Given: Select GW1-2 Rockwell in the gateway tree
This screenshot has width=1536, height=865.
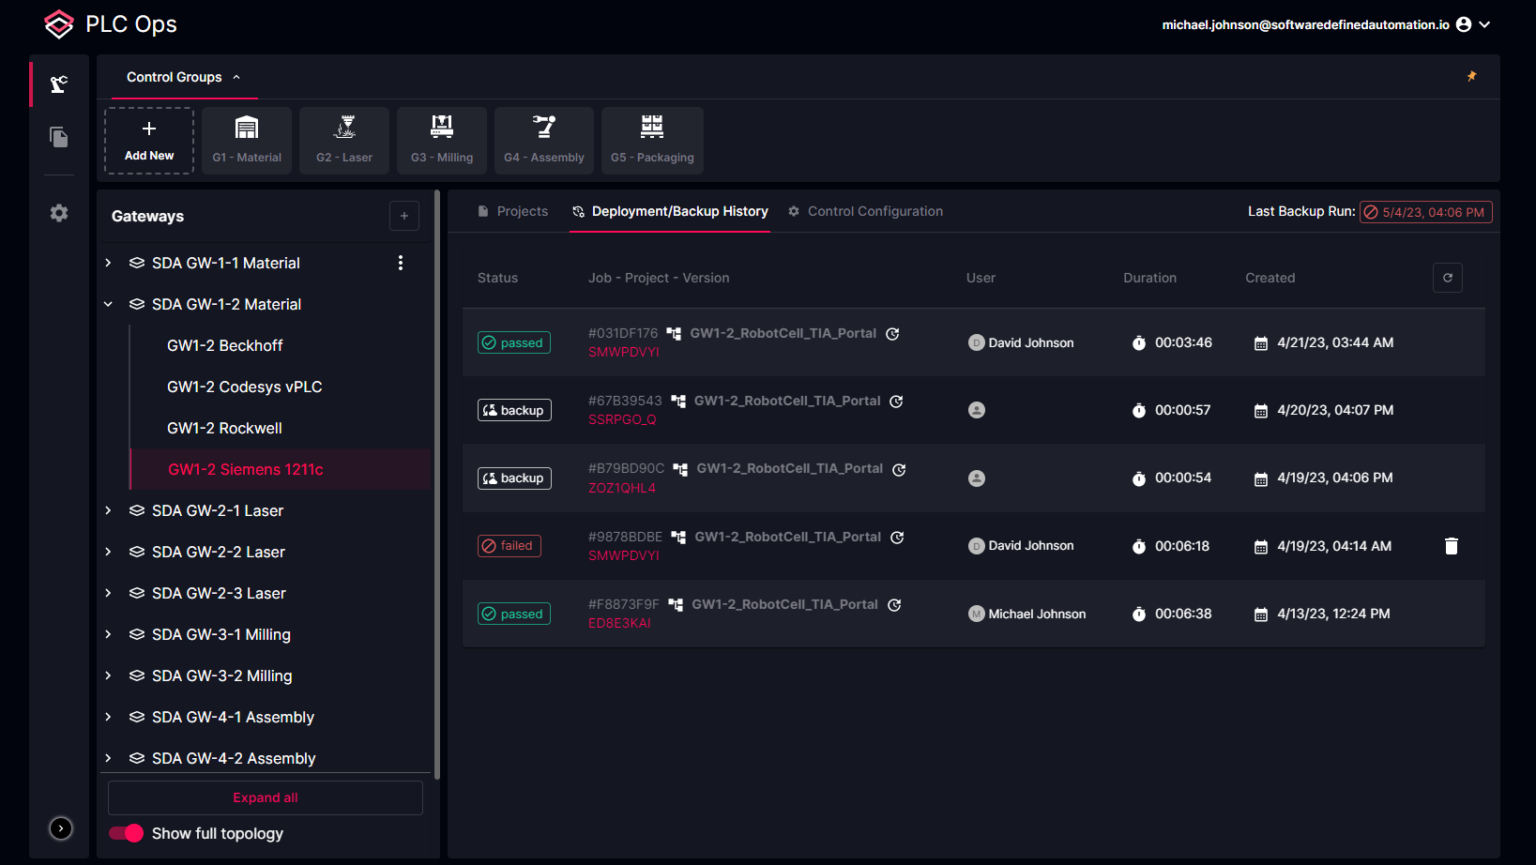Looking at the screenshot, I should pos(224,427).
